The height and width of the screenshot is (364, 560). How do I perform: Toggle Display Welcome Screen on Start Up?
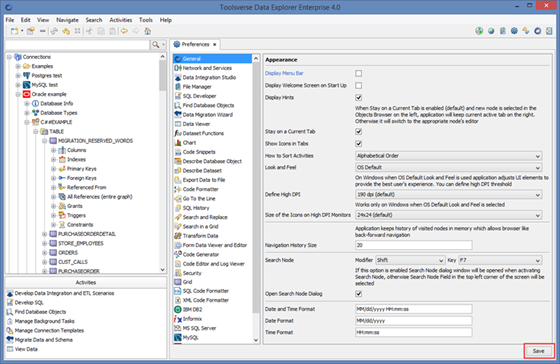pos(359,85)
